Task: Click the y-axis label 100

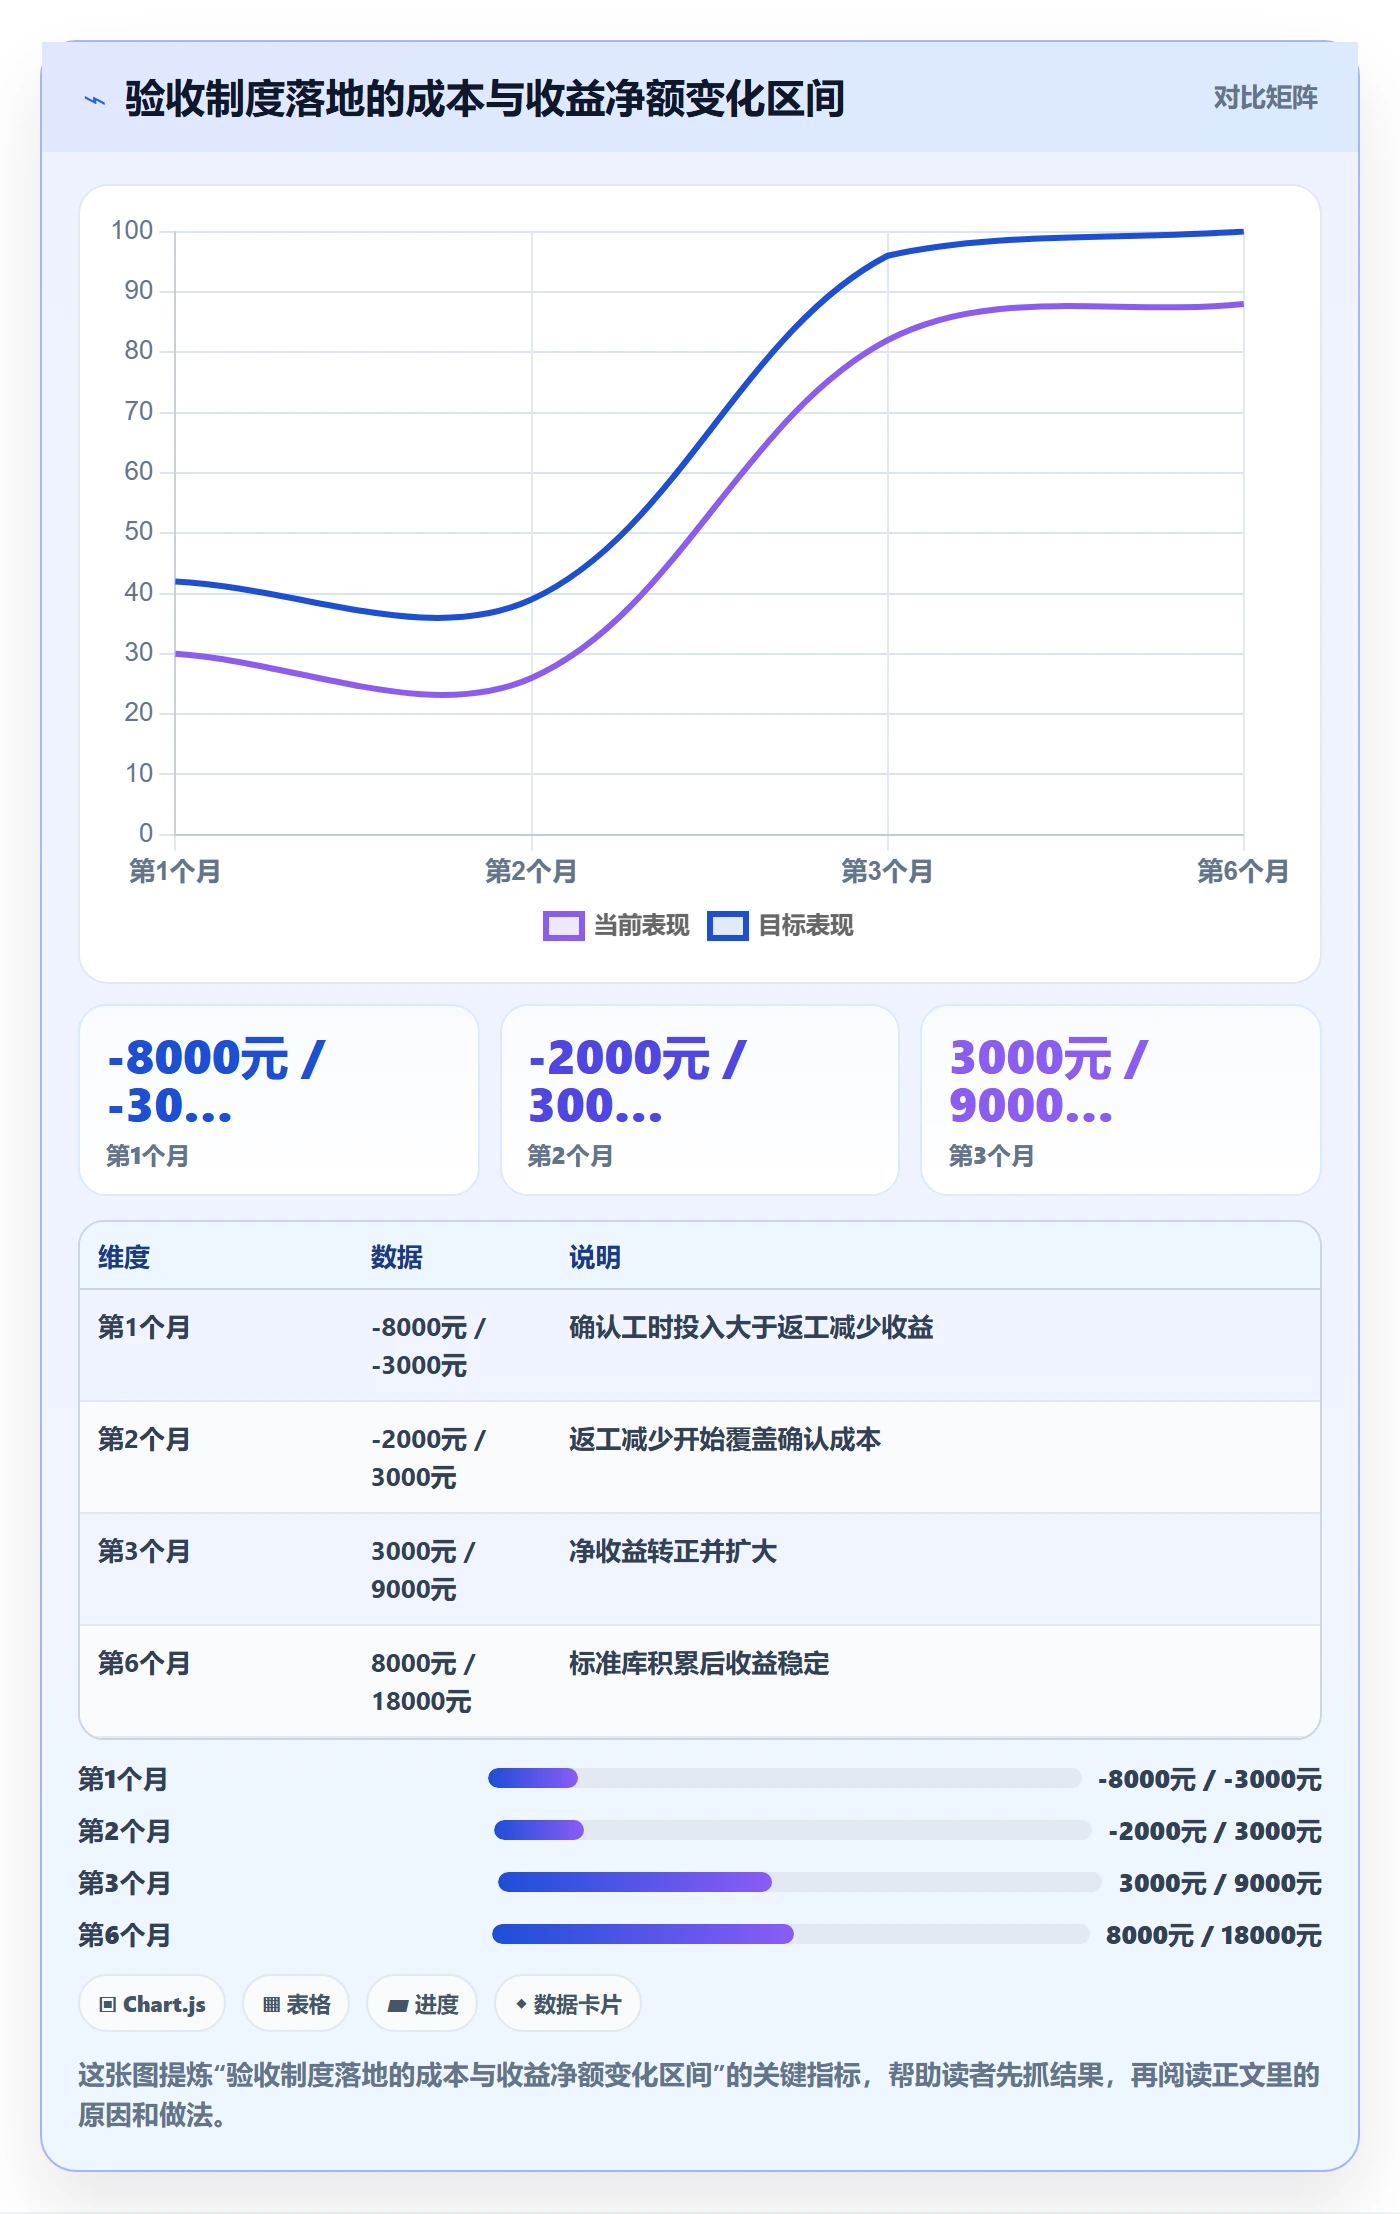Action: [x=132, y=231]
